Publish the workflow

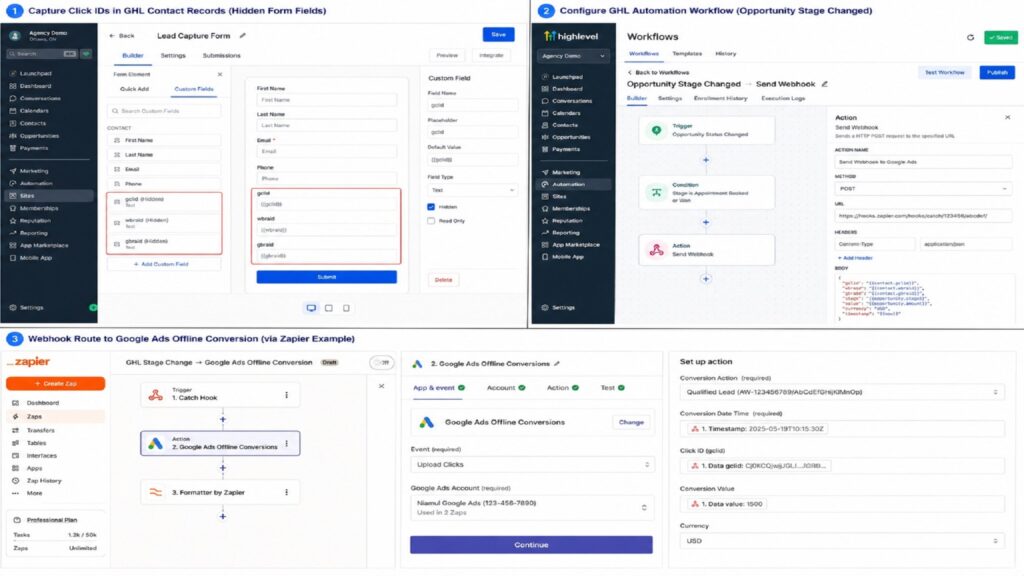pos(997,72)
